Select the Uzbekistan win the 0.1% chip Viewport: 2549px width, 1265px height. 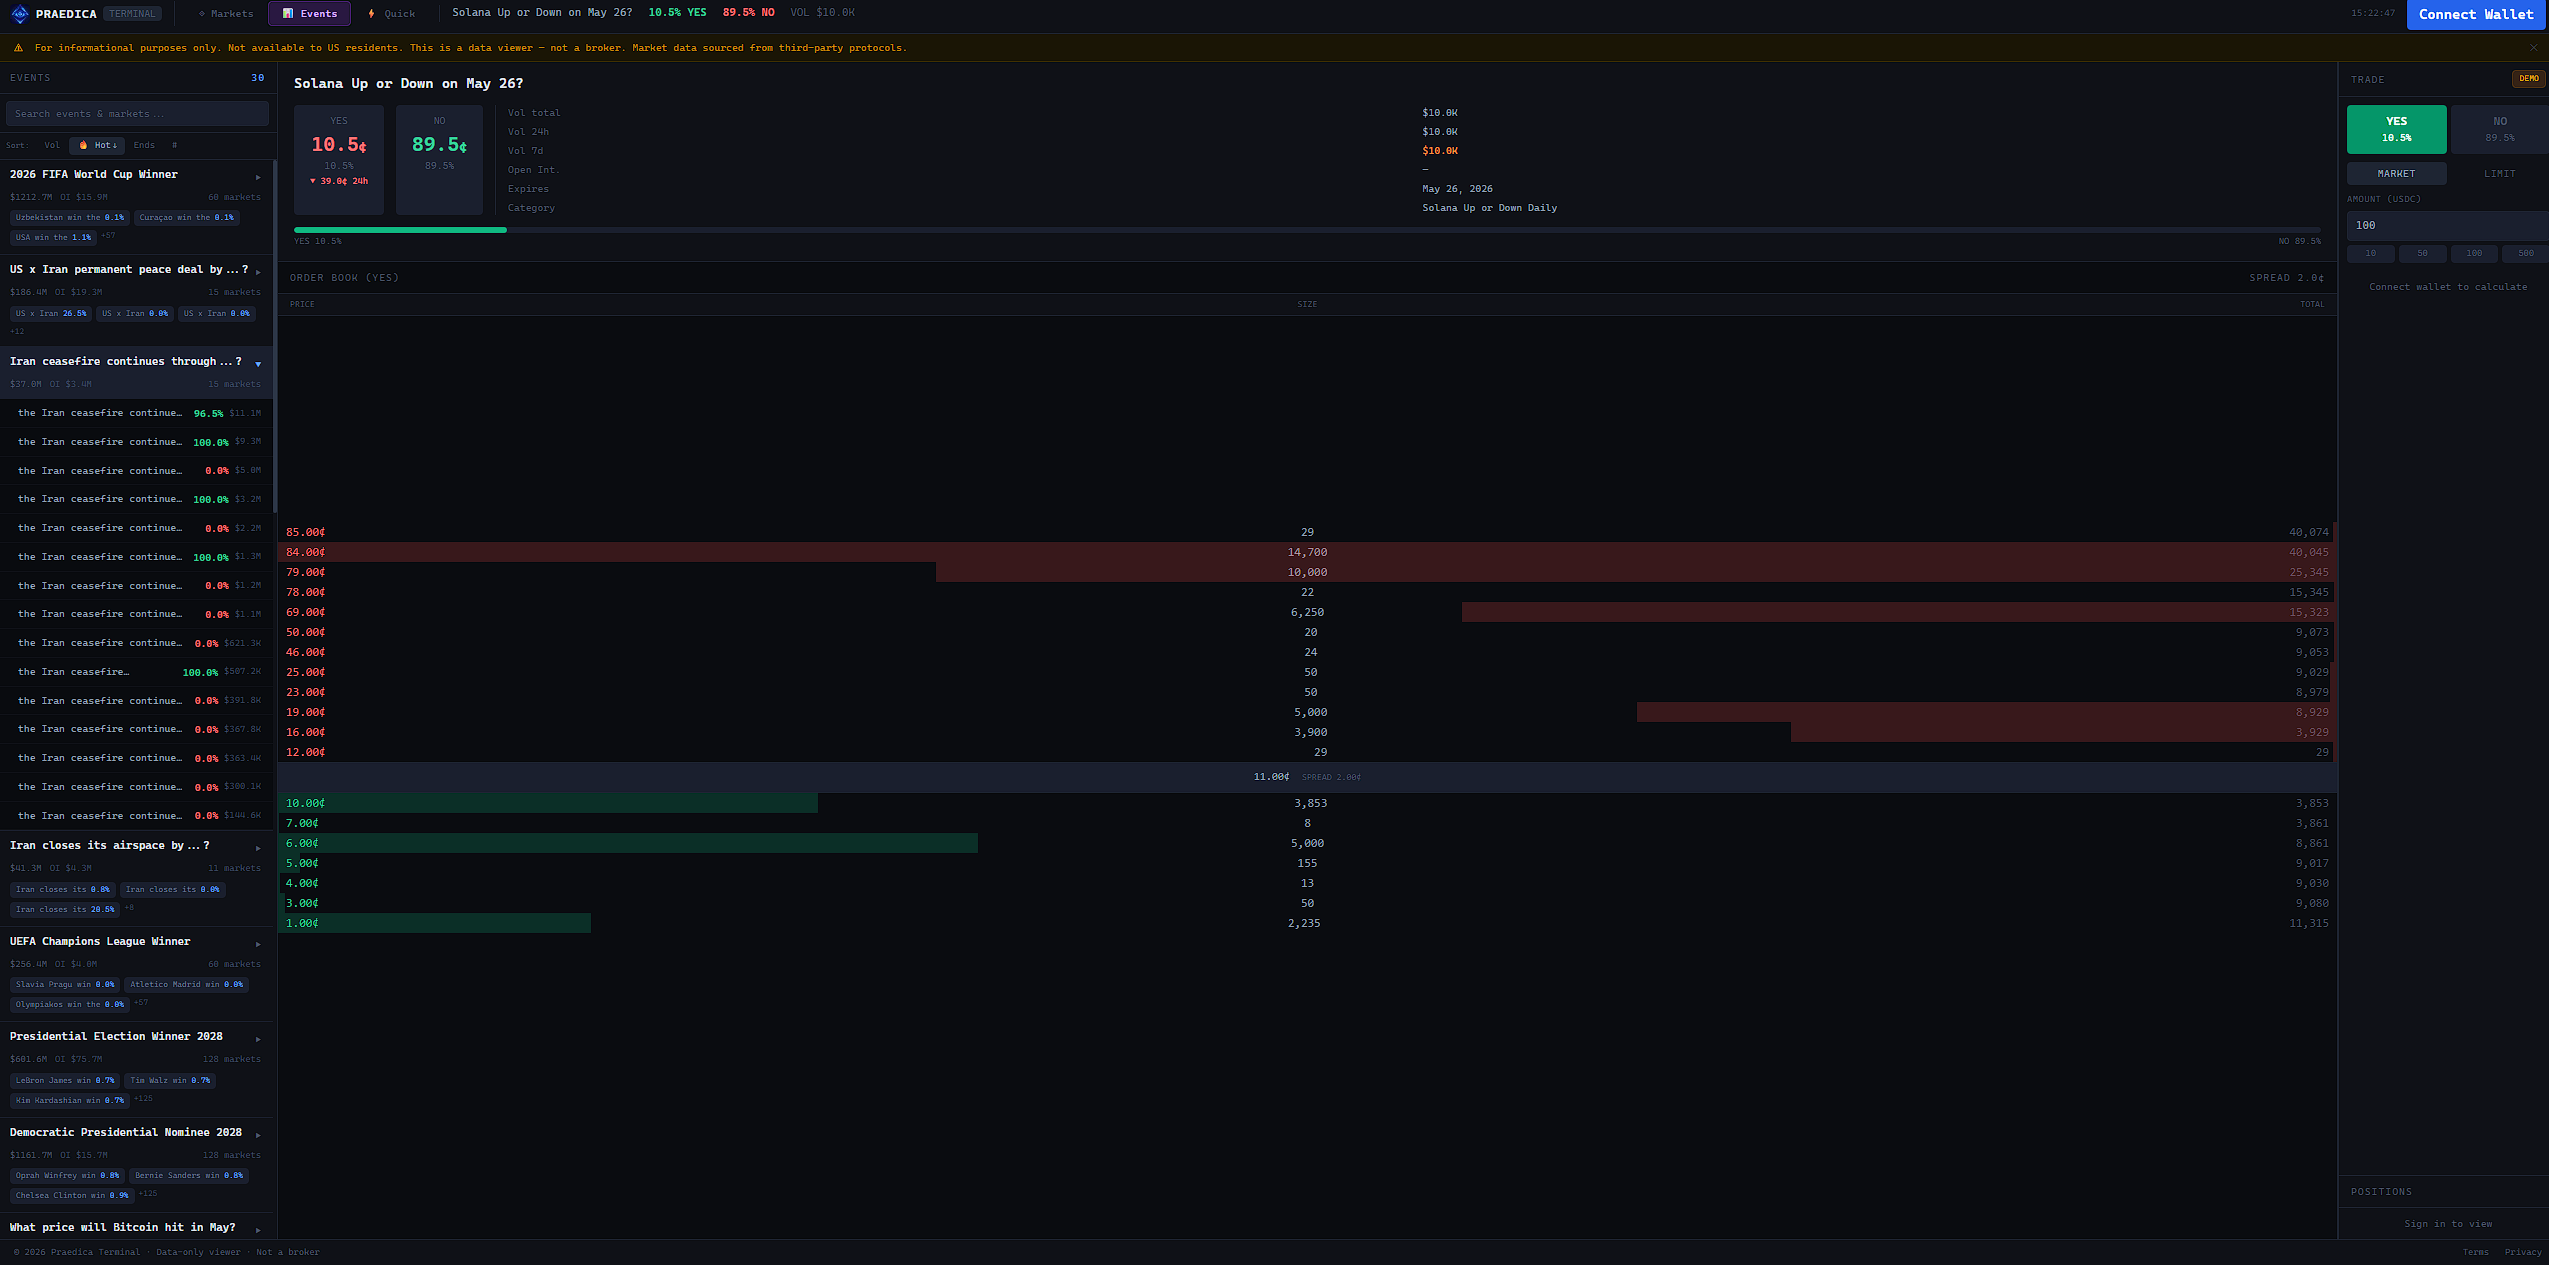pos(70,218)
